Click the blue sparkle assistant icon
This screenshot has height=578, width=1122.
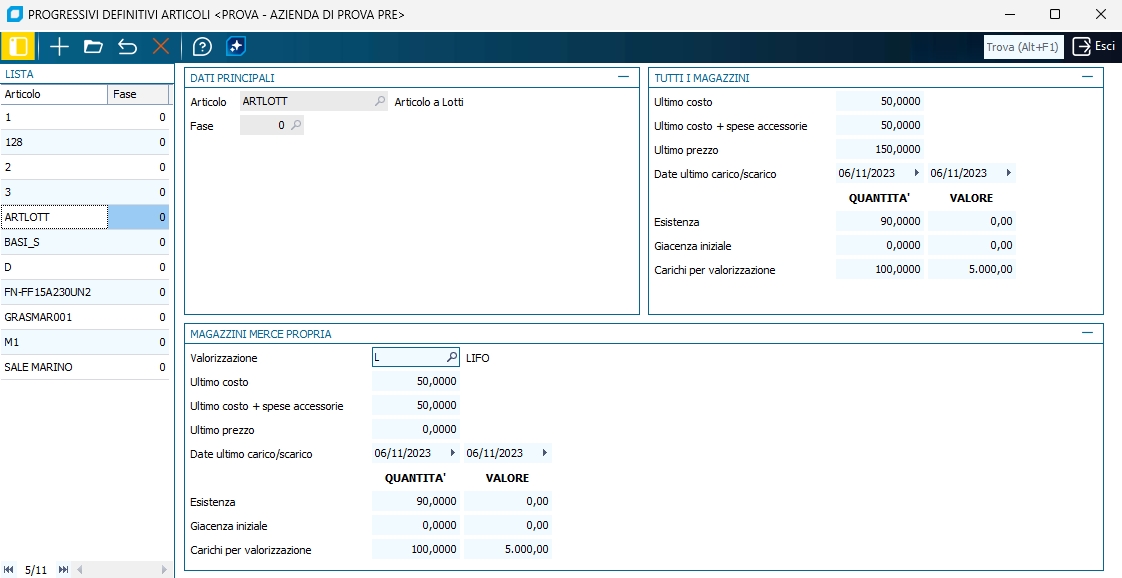point(236,47)
